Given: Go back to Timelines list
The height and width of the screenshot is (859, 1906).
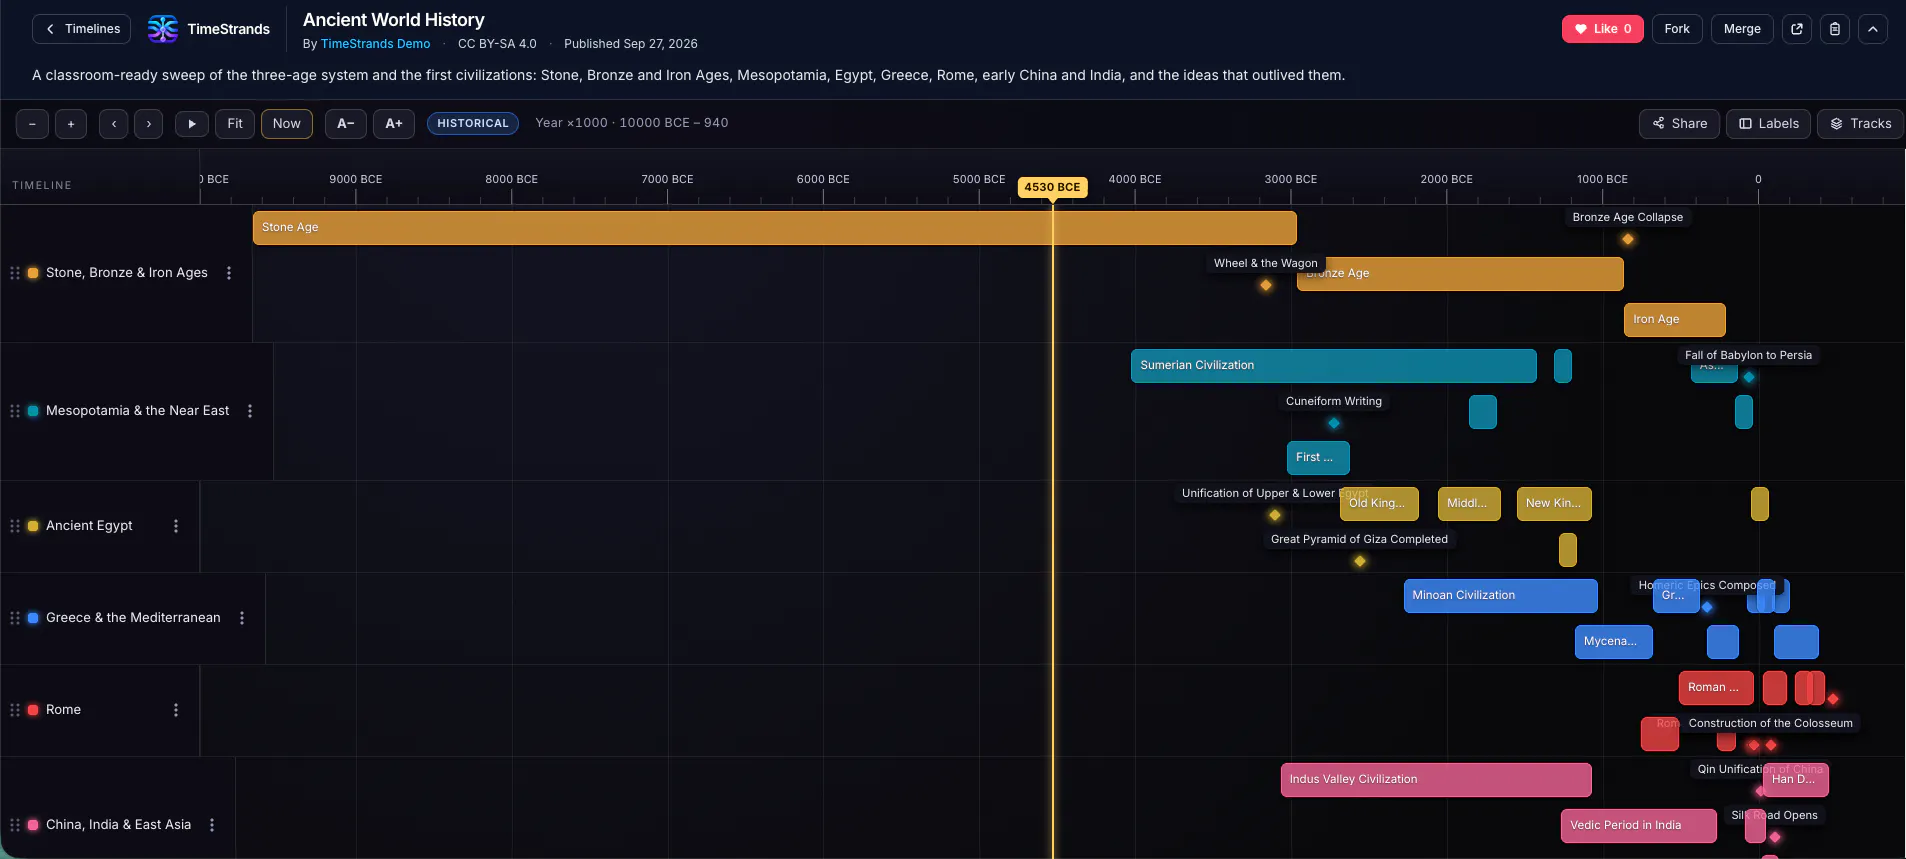Looking at the screenshot, I should [x=82, y=29].
